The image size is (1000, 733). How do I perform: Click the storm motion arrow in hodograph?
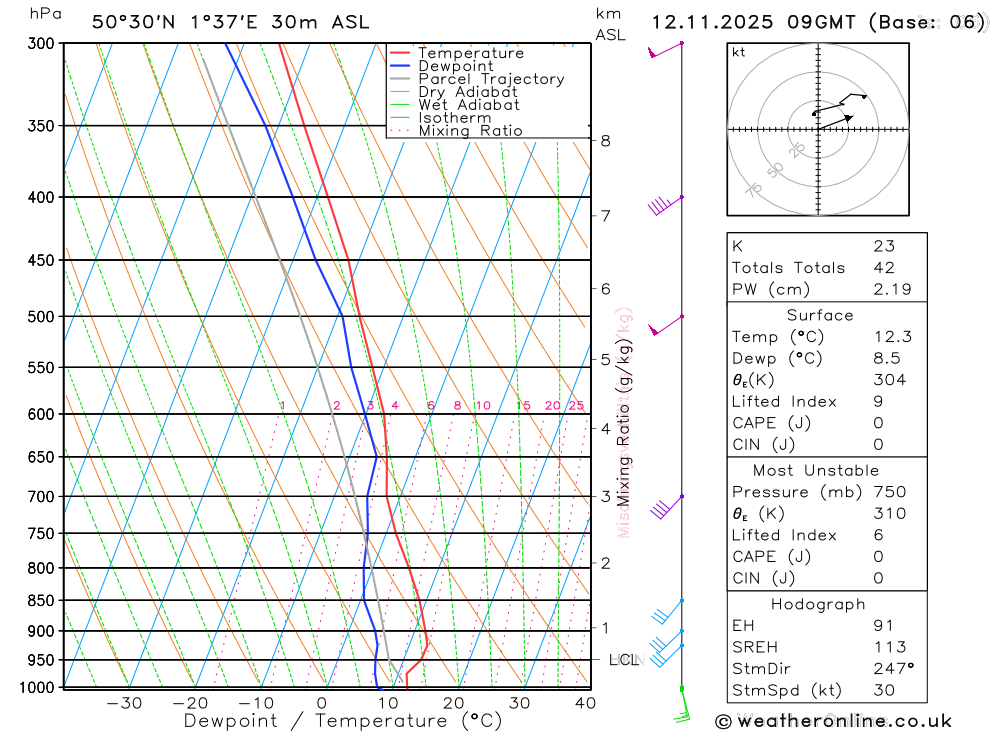pos(835,122)
